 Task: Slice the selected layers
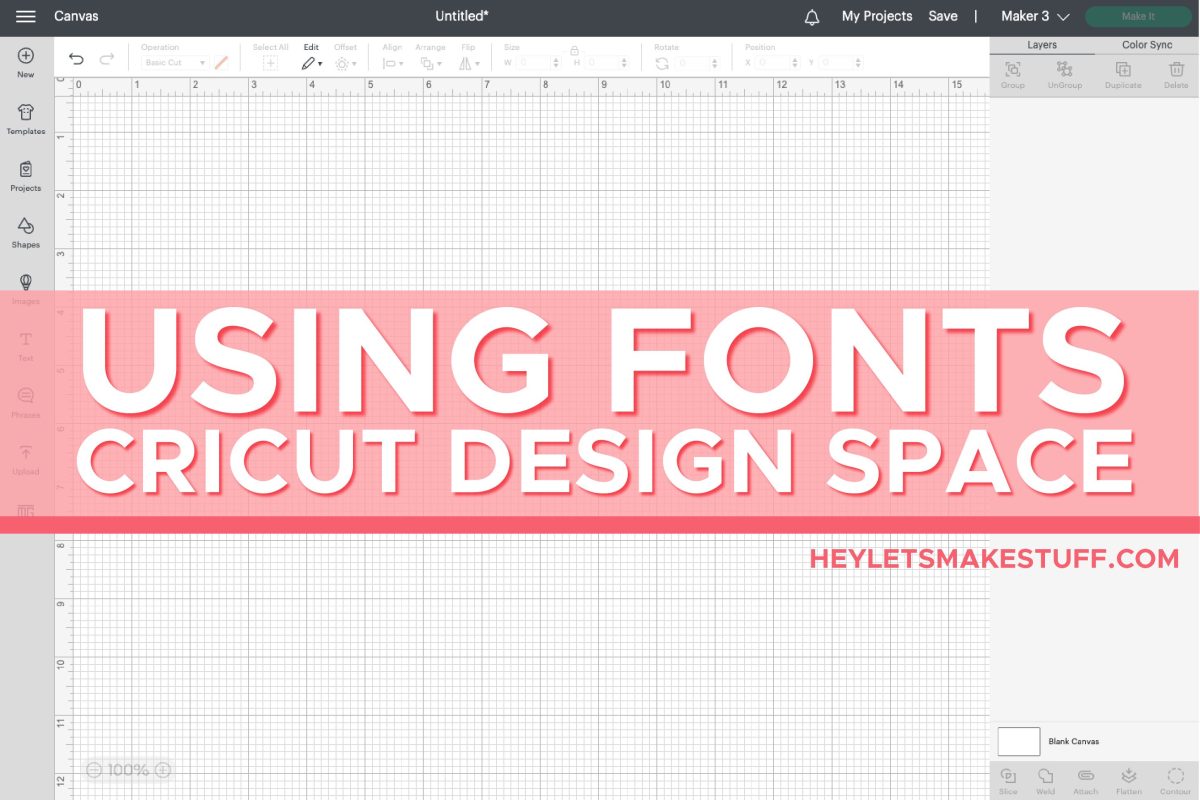[x=1008, y=781]
